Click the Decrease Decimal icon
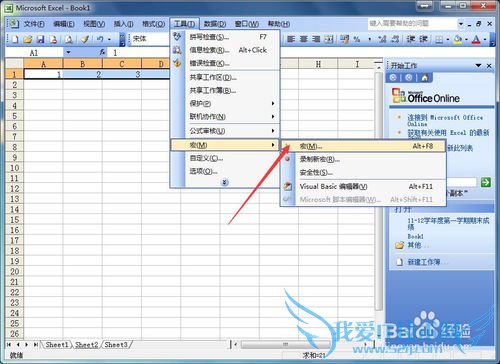 point(395,39)
